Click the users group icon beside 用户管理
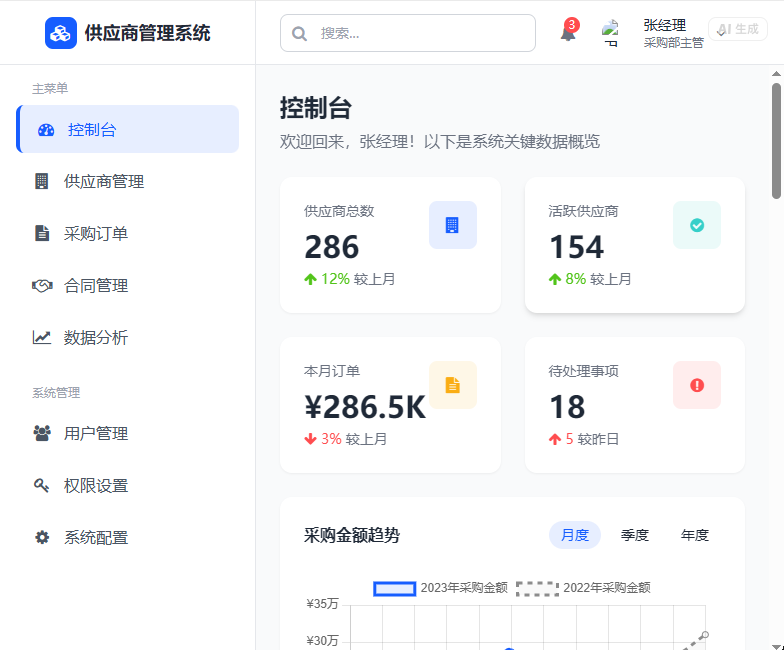The height and width of the screenshot is (650, 784). tap(42, 433)
